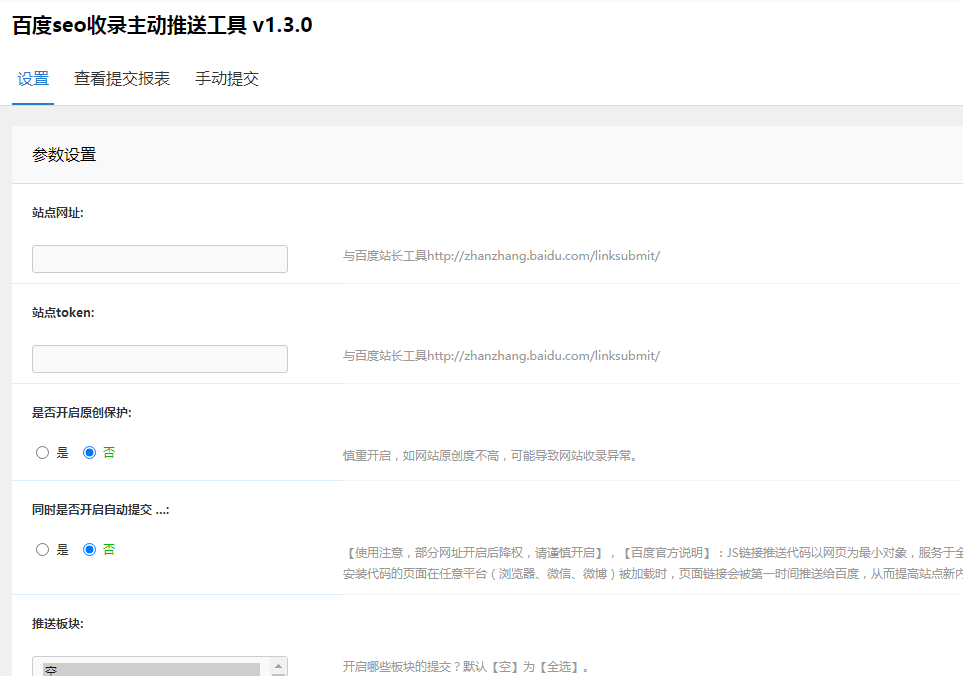Click the 推送板块 list scroll-up arrow
The height and width of the screenshot is (676, 963).
click(x=280, y=666)
